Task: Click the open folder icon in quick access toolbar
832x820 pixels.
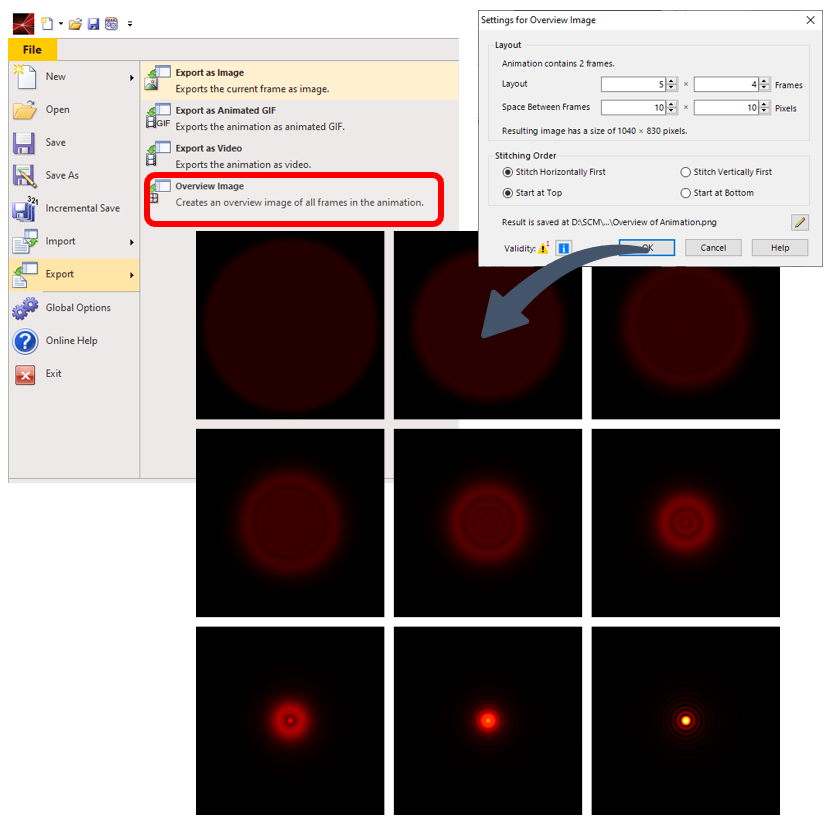Action: click(75, 23)
